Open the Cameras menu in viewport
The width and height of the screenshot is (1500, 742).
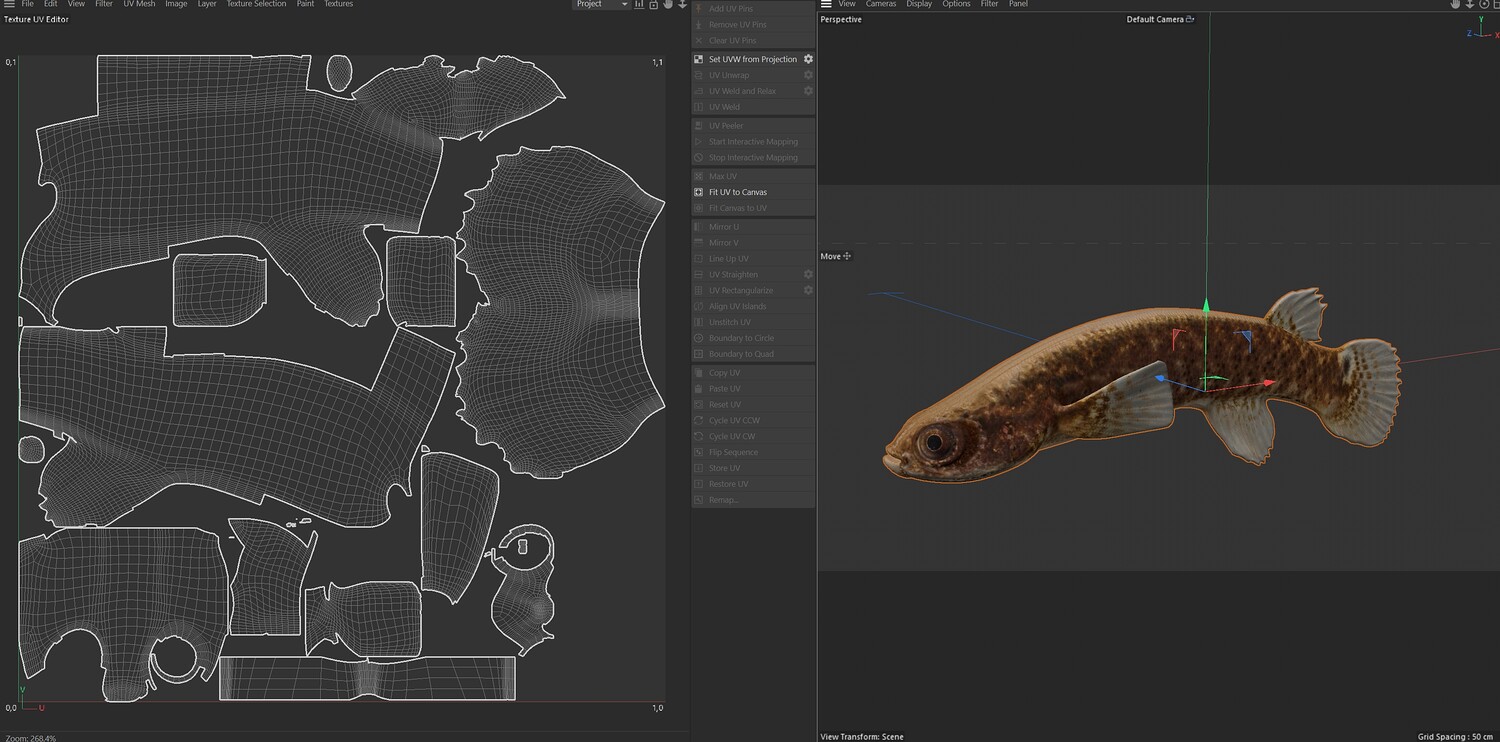881,4
